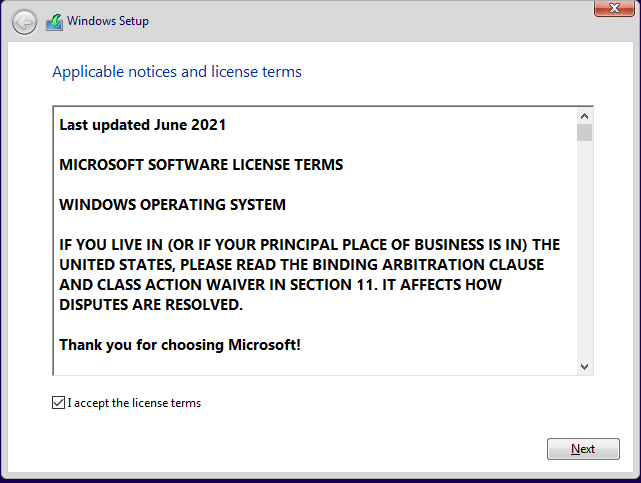Click the 'Applicable notices and license terms' heading
The height and width of the screenshot is (483, 641).
(x=177, y=72)
